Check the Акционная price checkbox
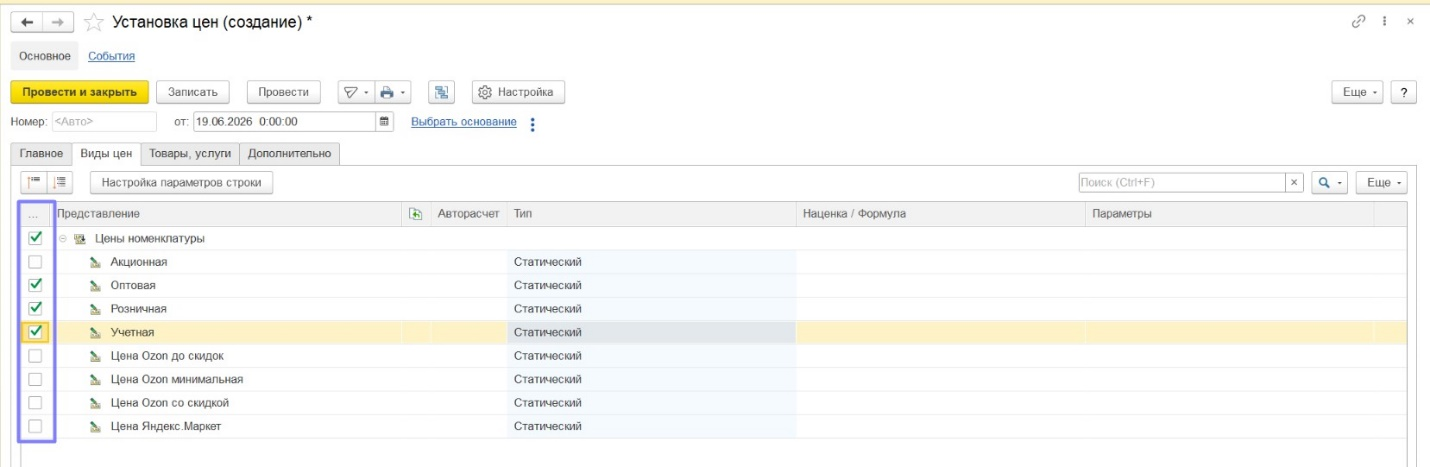The height and width of the screenshot is (467, 1430). point(35,262)
